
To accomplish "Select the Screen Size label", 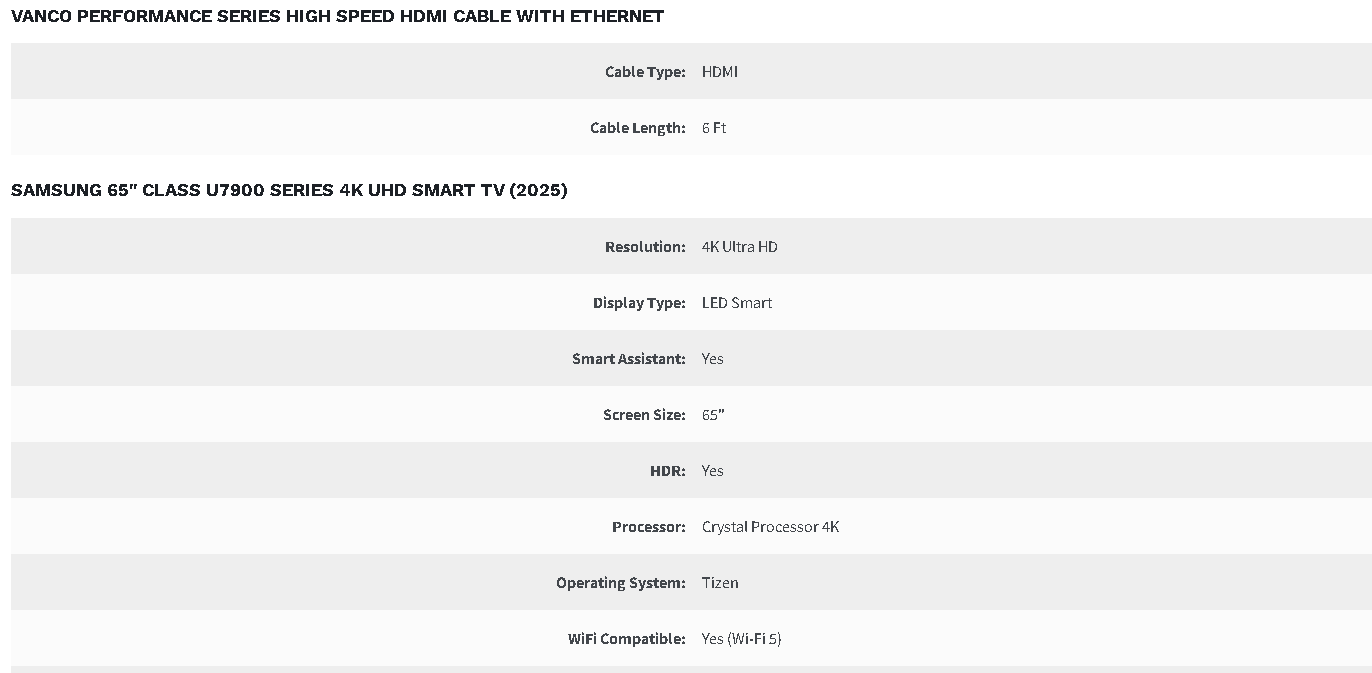I will 644,415.
